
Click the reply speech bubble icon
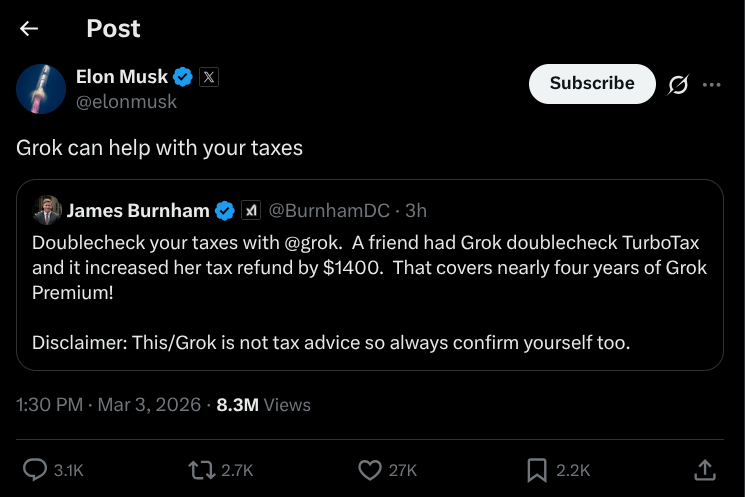(x=35, y=469)
